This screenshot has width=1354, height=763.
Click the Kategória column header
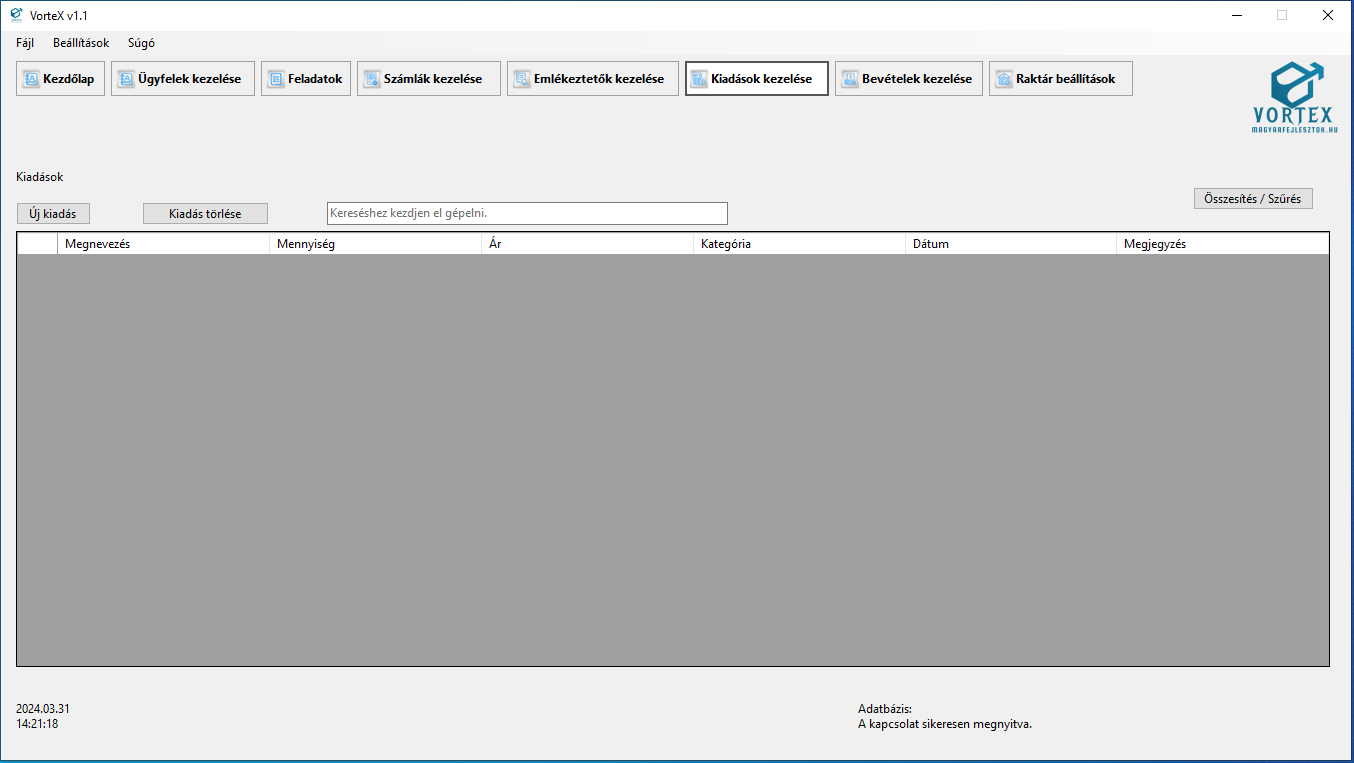click(798, 244)
